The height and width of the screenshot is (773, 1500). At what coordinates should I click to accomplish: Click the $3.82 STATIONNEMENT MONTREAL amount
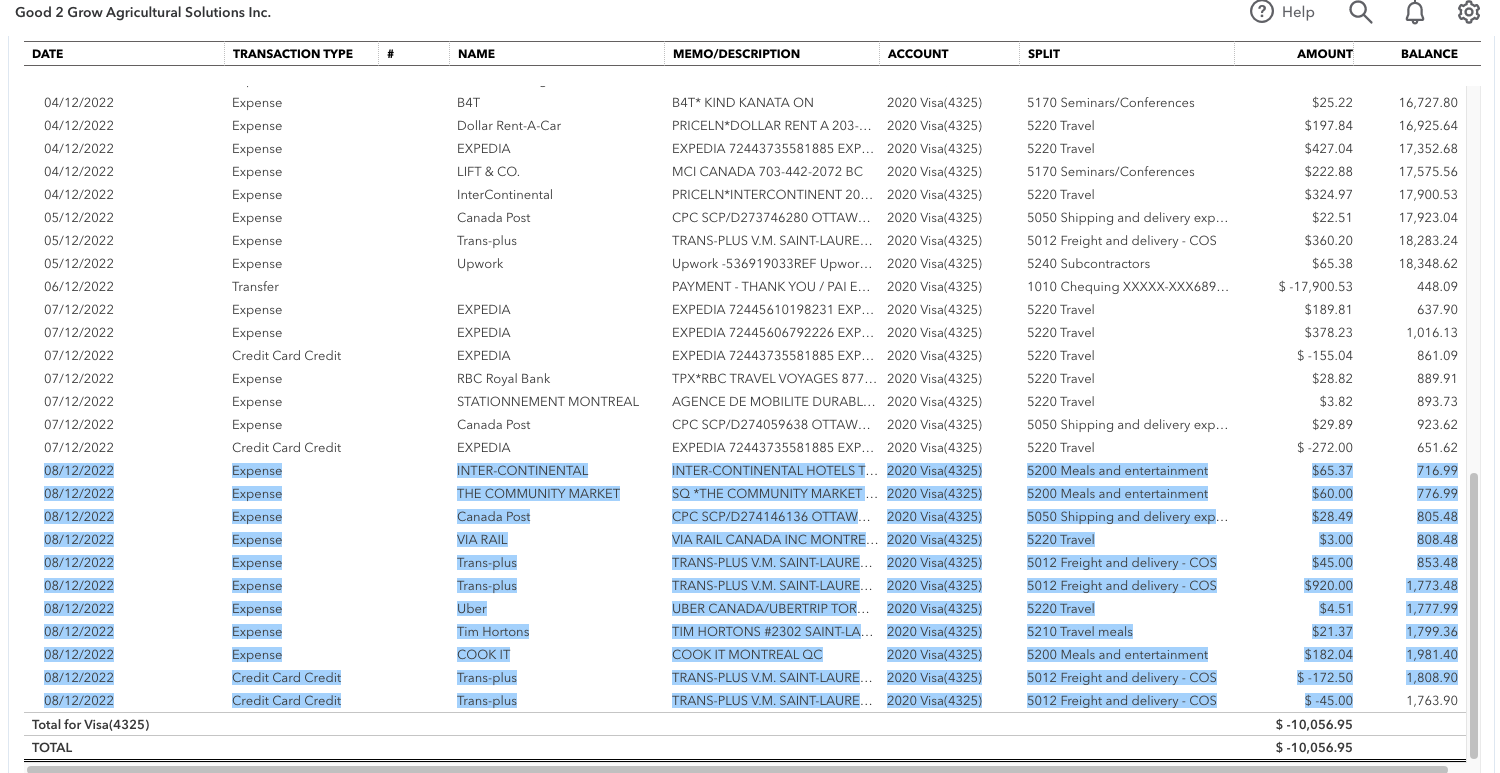[x=1335, y=402]
